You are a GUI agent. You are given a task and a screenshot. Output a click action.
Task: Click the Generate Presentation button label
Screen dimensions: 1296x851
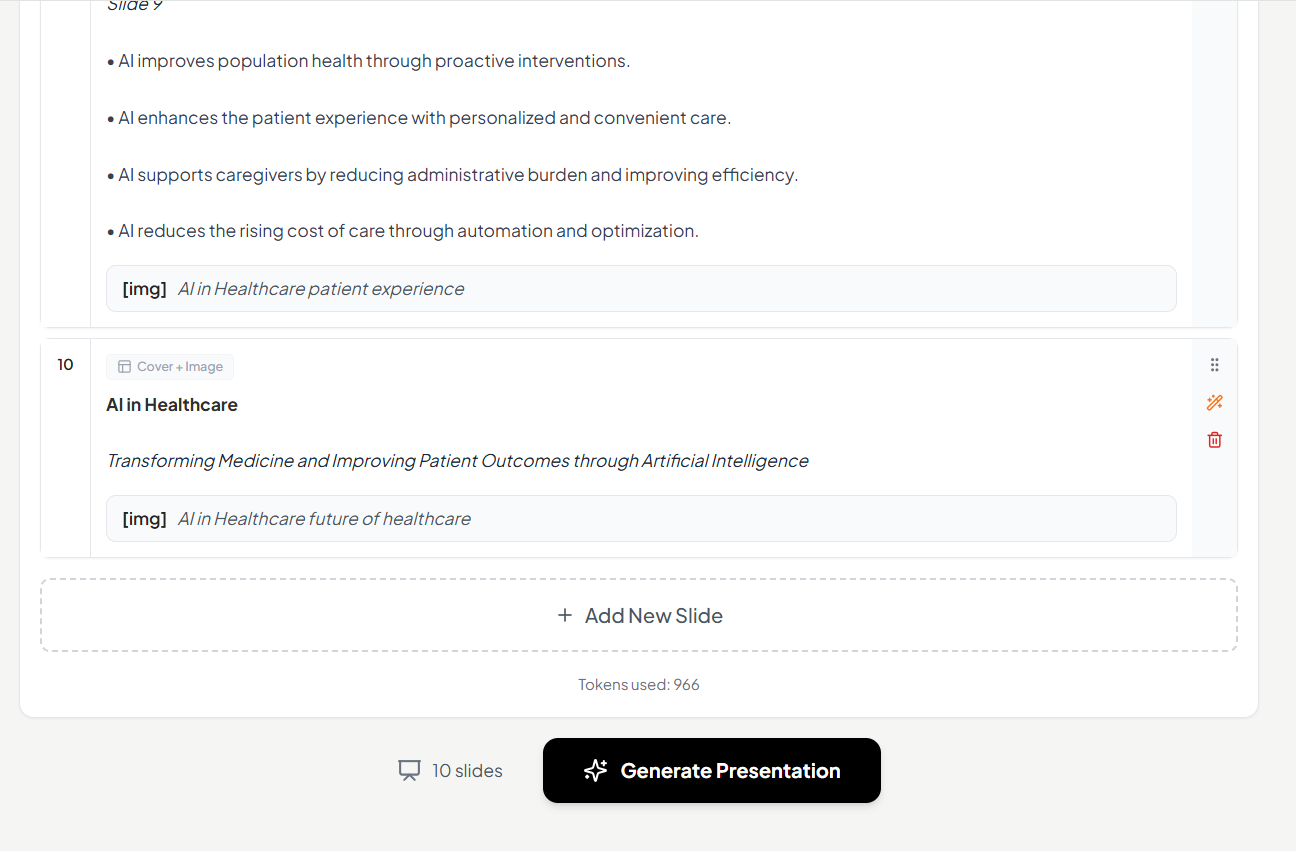(x=730, y=771)
